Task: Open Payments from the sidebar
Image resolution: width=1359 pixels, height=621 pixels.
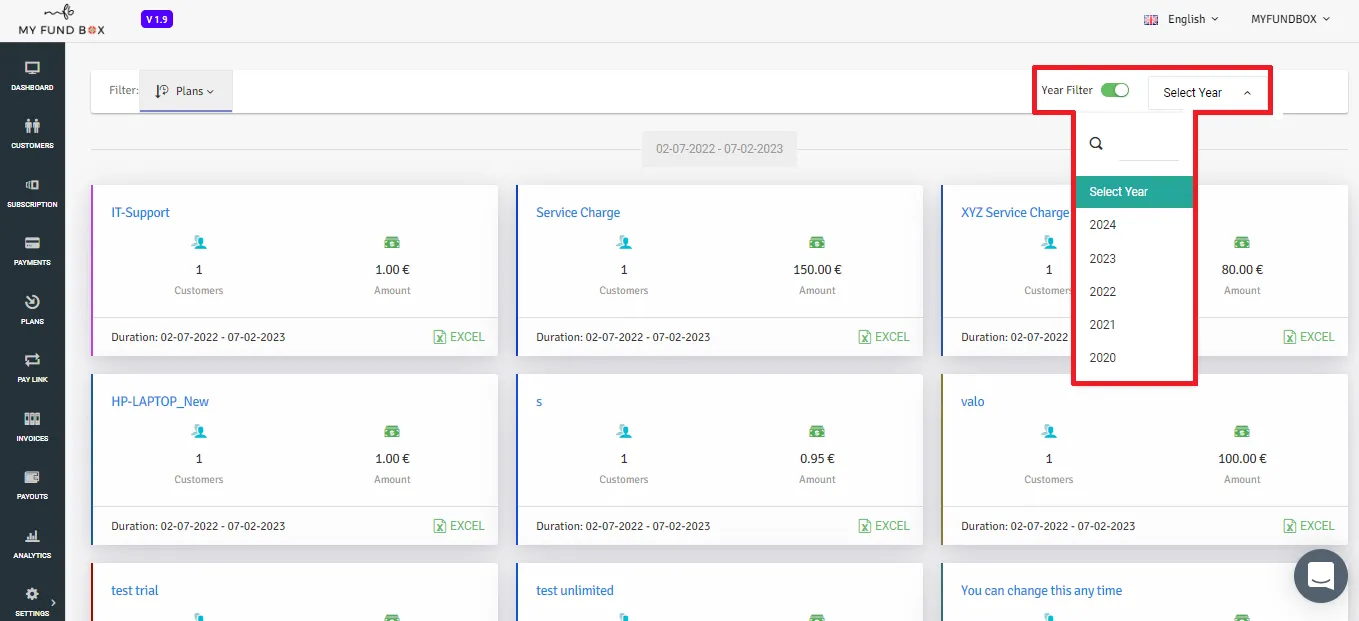Action: click(32, 250)
